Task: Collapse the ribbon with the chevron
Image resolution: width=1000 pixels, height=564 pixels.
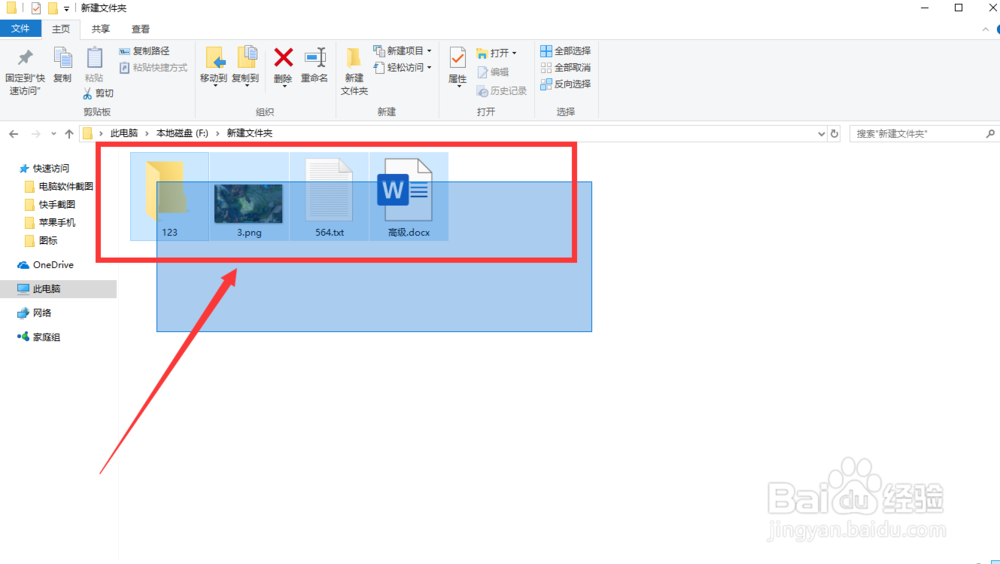Action: click(x=985, y=29)
